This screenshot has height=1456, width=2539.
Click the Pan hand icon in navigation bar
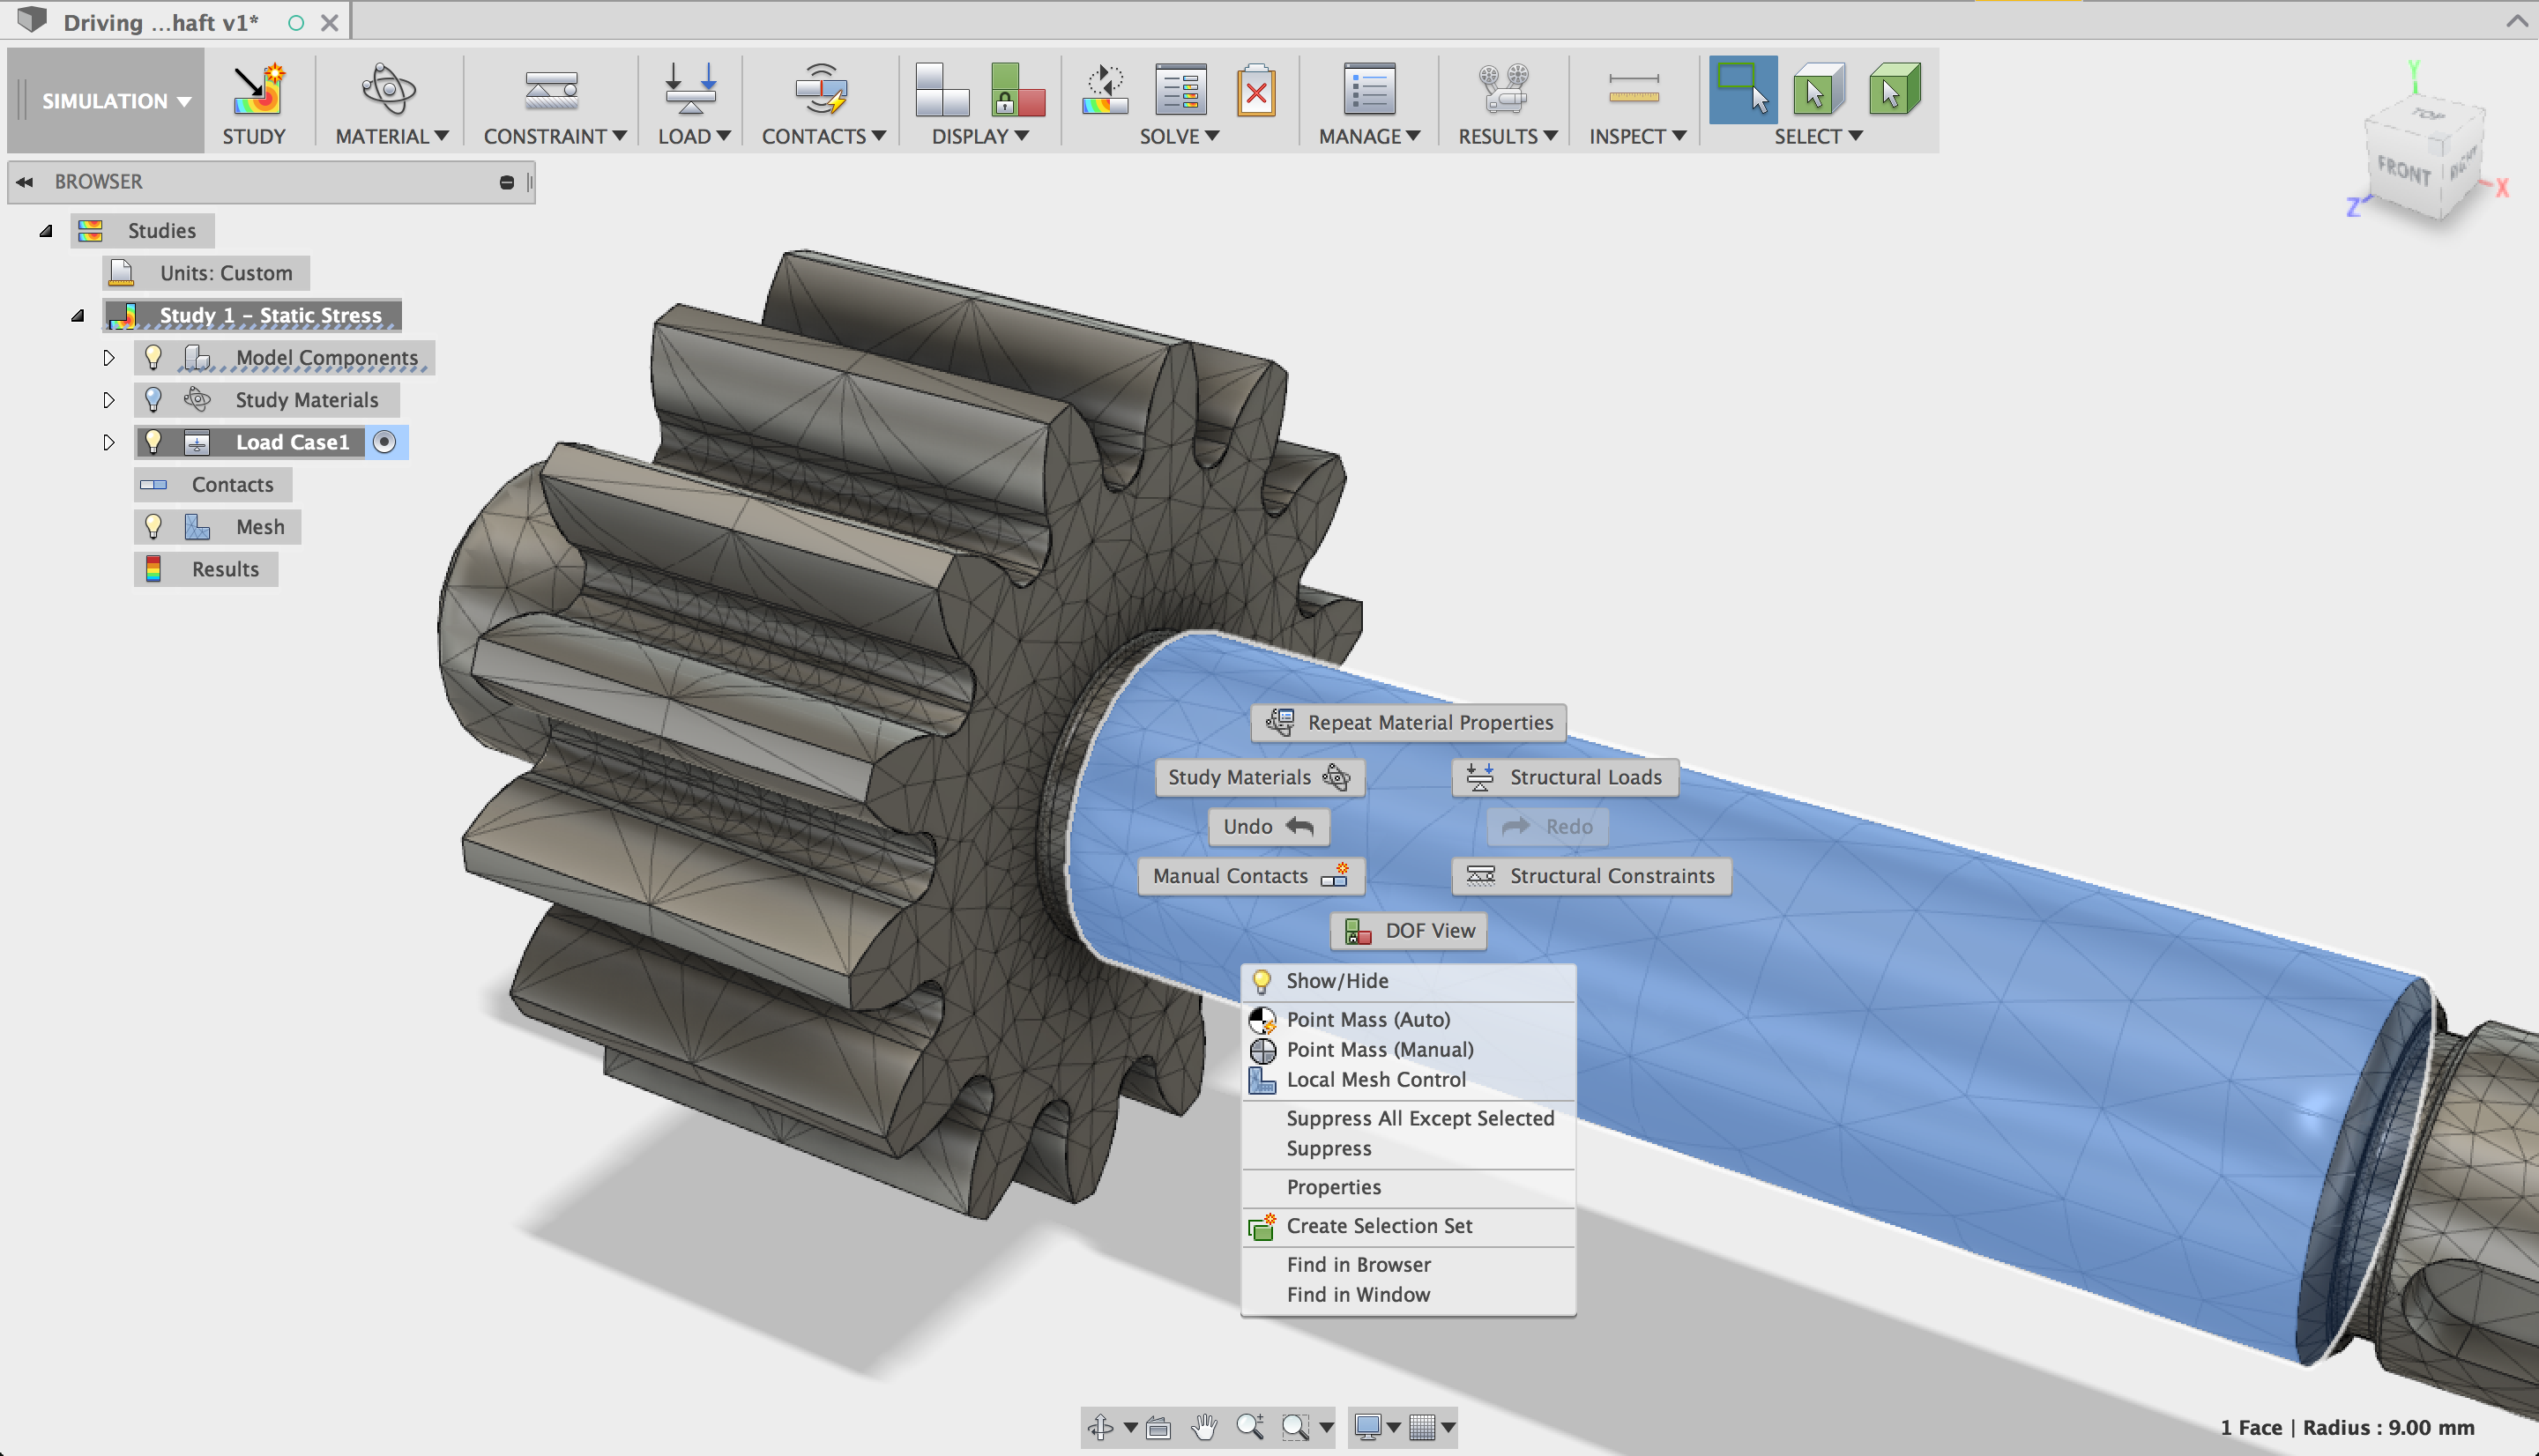tap(1205, 1426)
